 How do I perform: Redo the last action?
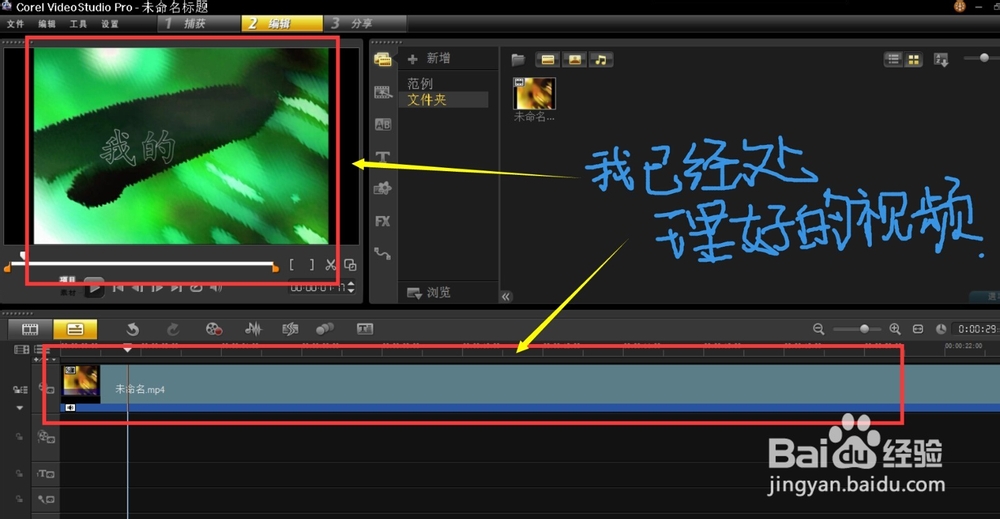[x=172, y=329]
